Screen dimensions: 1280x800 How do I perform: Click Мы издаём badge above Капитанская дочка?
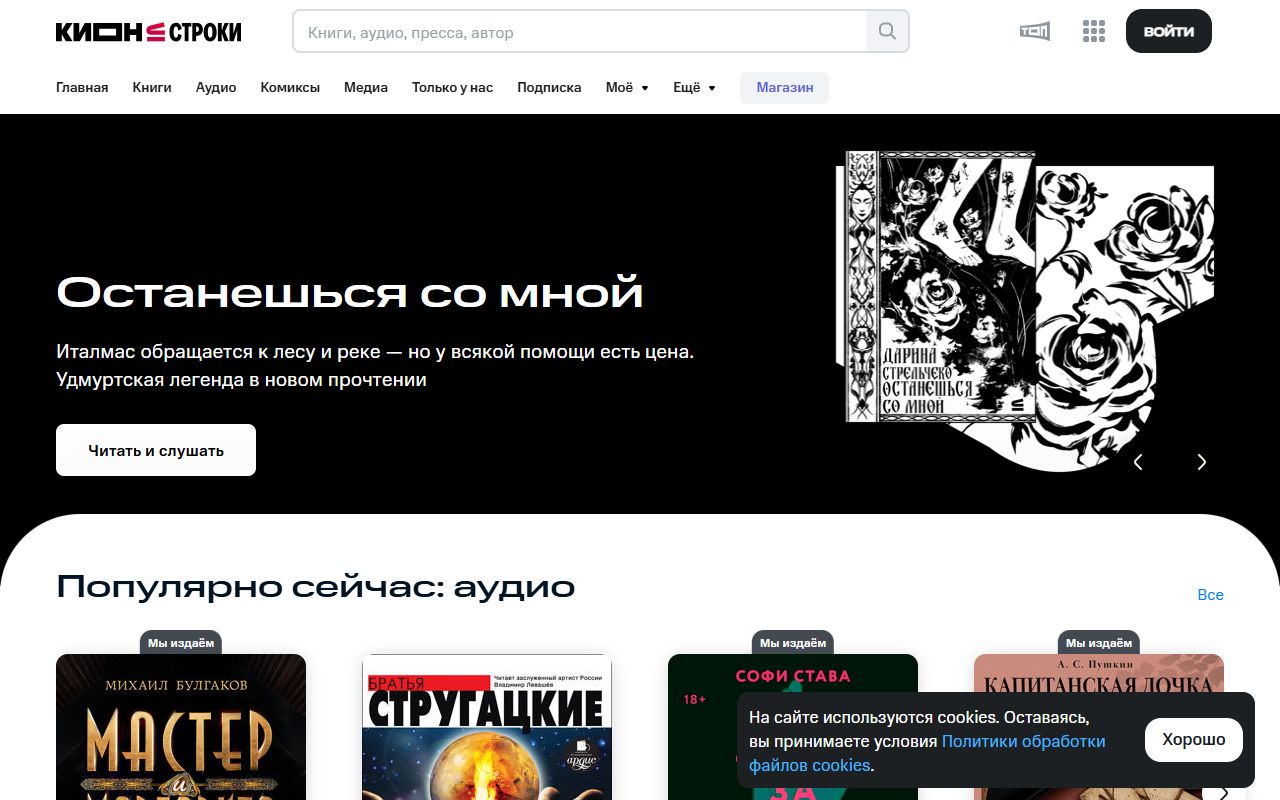pos(1099,642)
